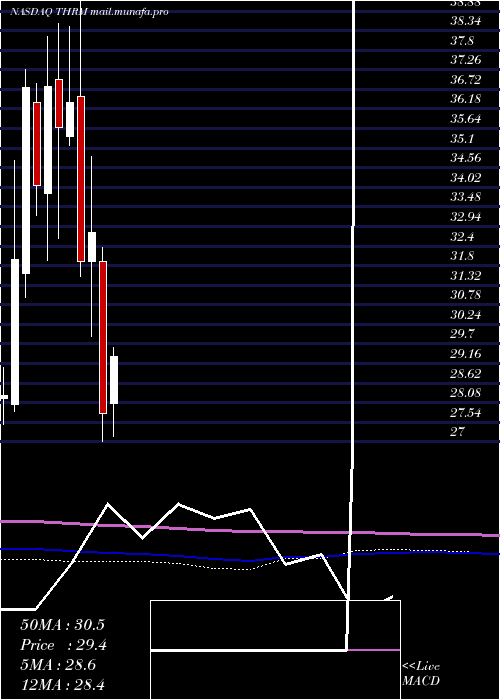
Task: Click the 37.26 price axis label
Action: pyautogui.click(x=466, y=60)
